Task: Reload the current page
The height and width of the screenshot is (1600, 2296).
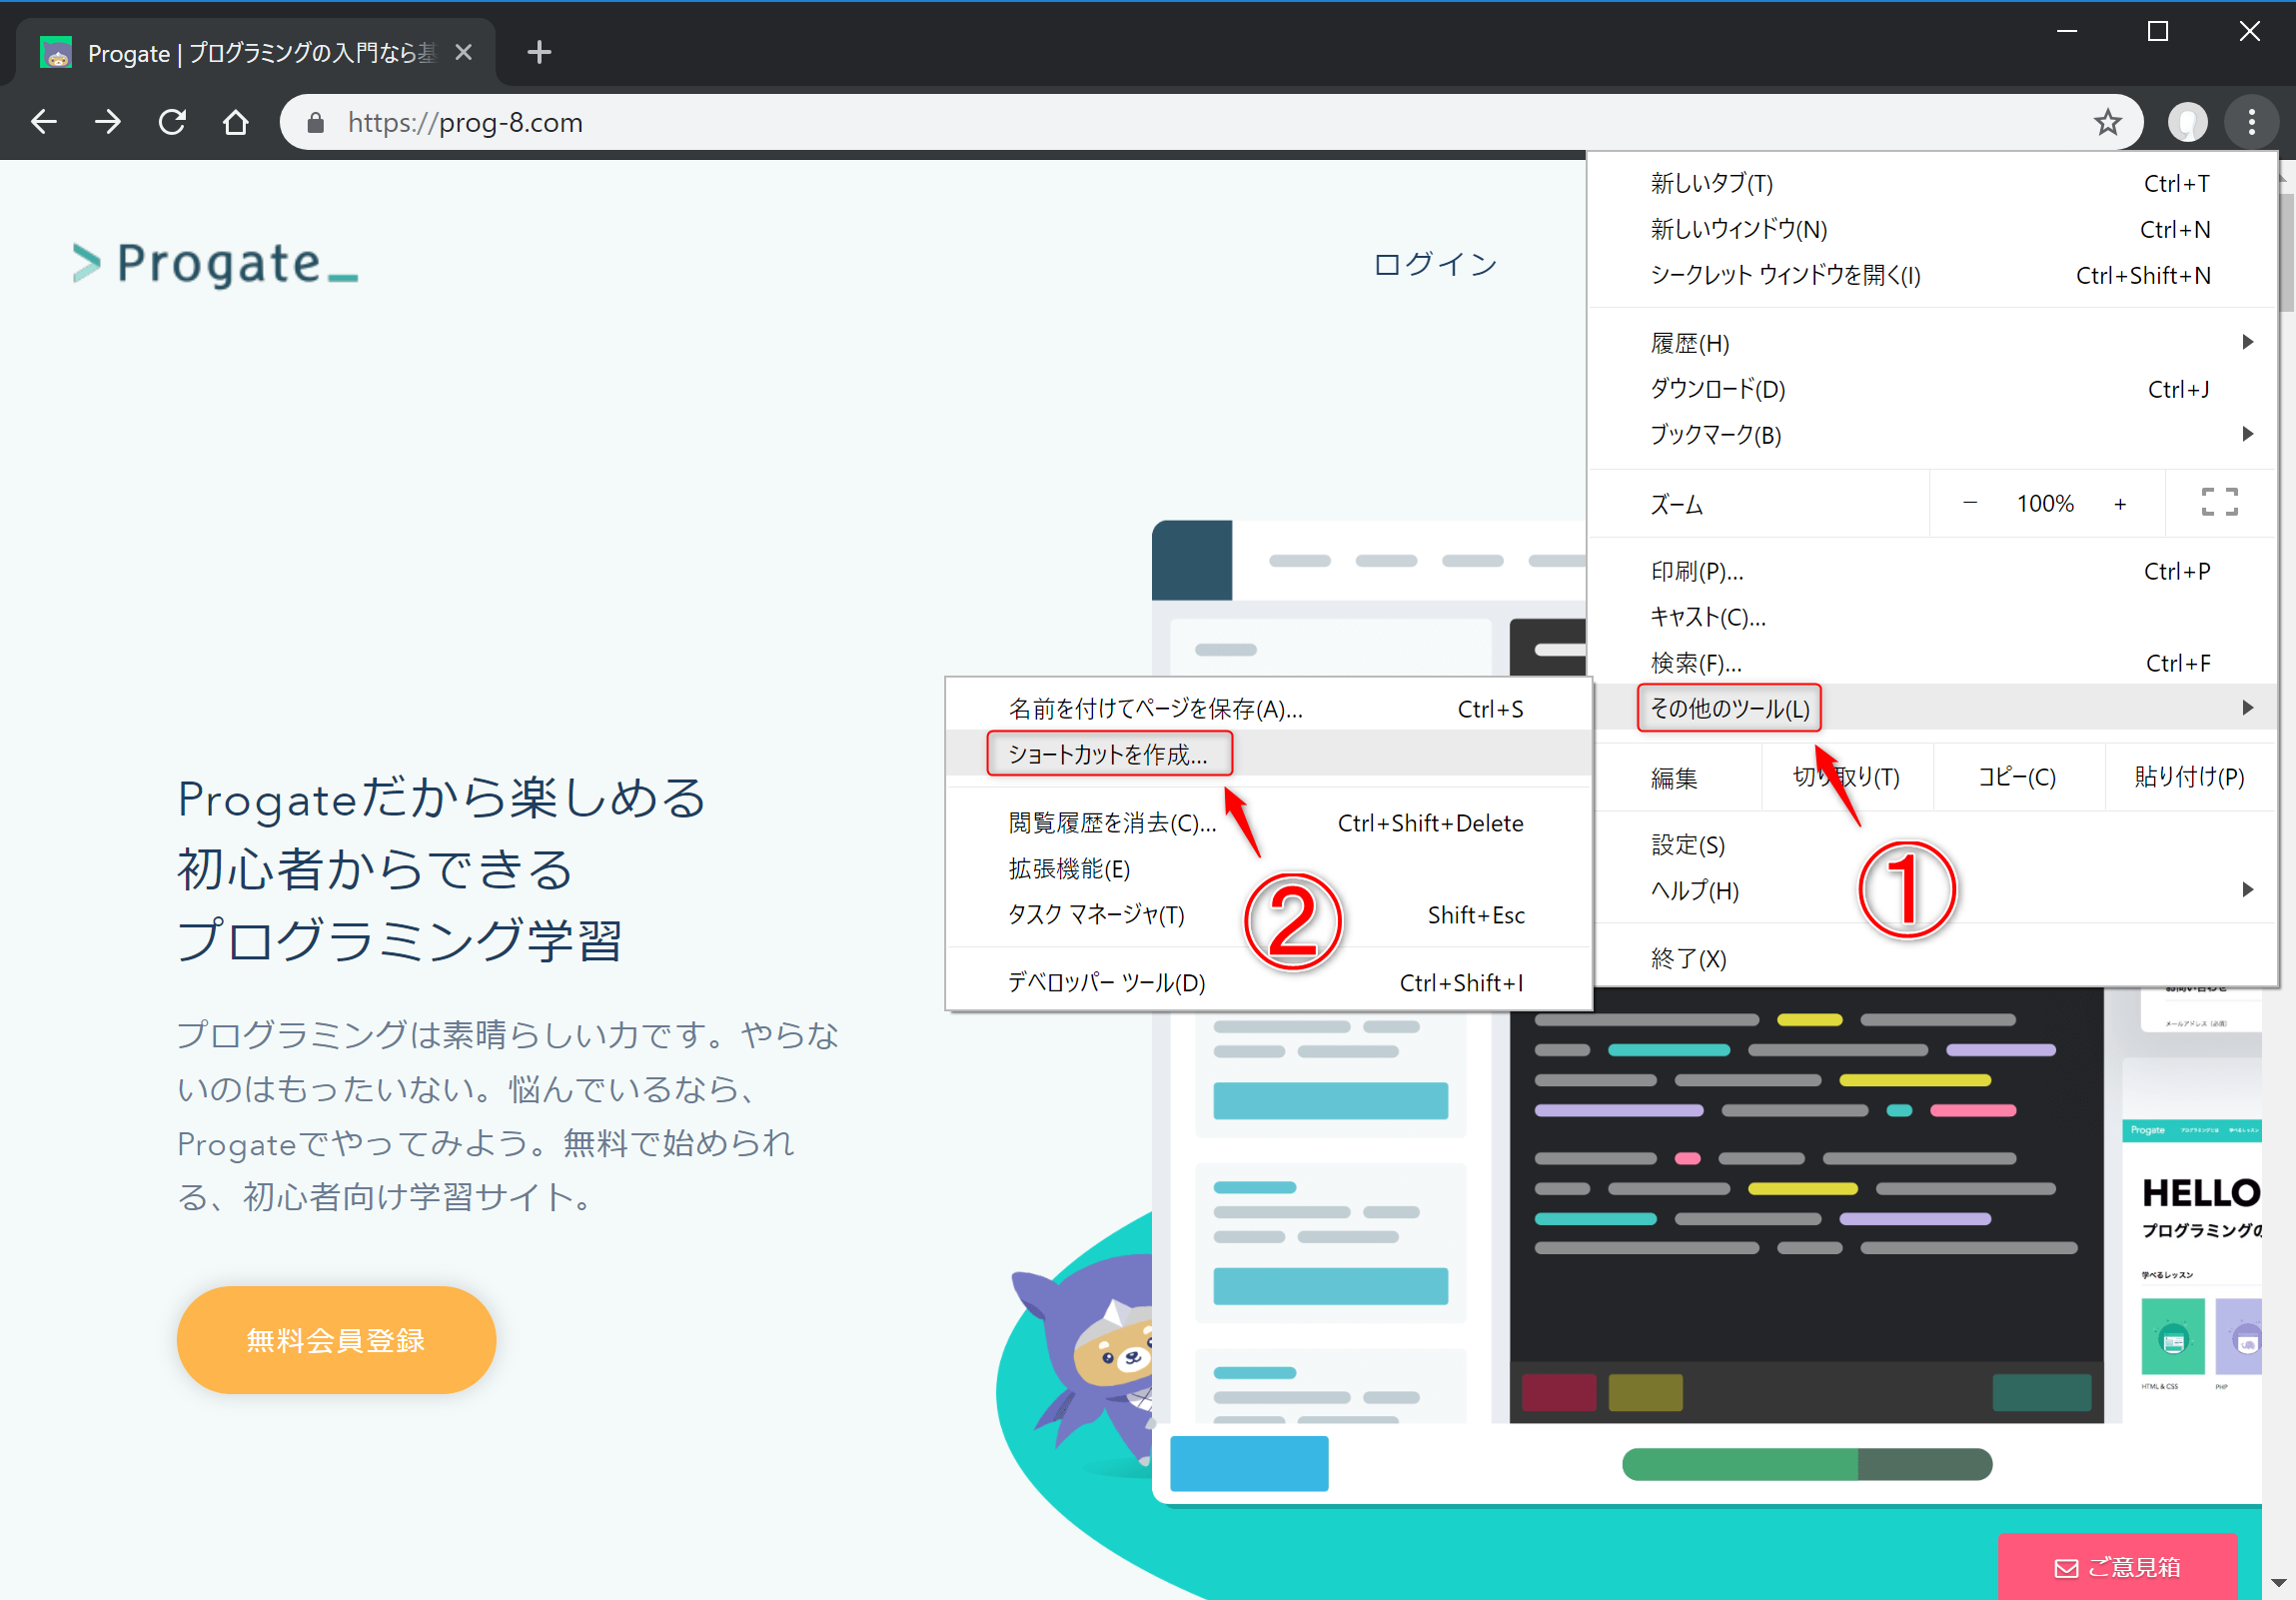Action: [172, 122]
